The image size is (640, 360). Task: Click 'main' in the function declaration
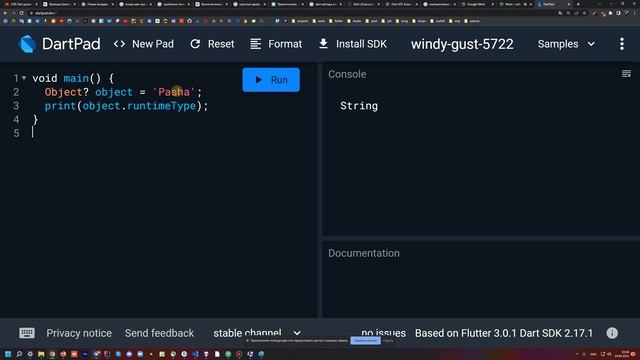coord(76,78)
